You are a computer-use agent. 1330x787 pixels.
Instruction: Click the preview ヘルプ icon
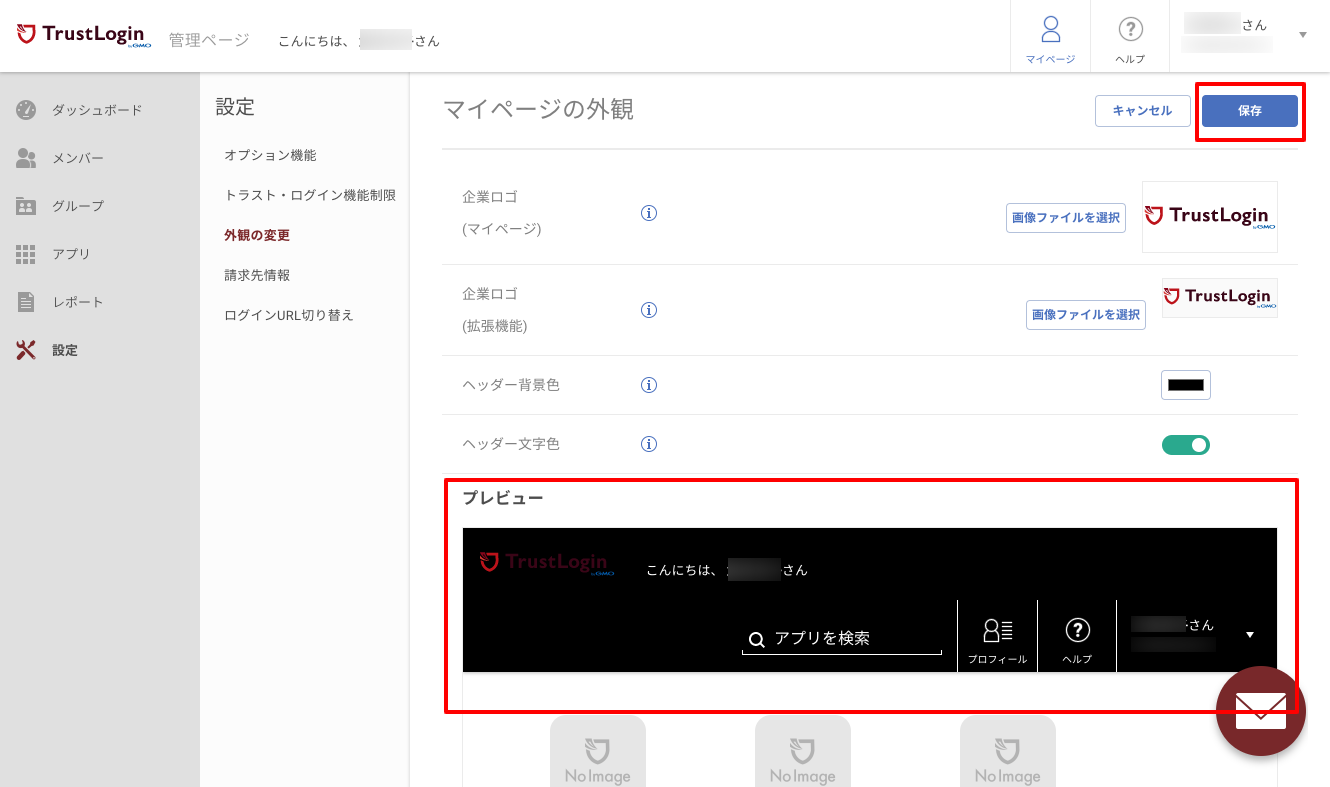(x=1077, y=630)
